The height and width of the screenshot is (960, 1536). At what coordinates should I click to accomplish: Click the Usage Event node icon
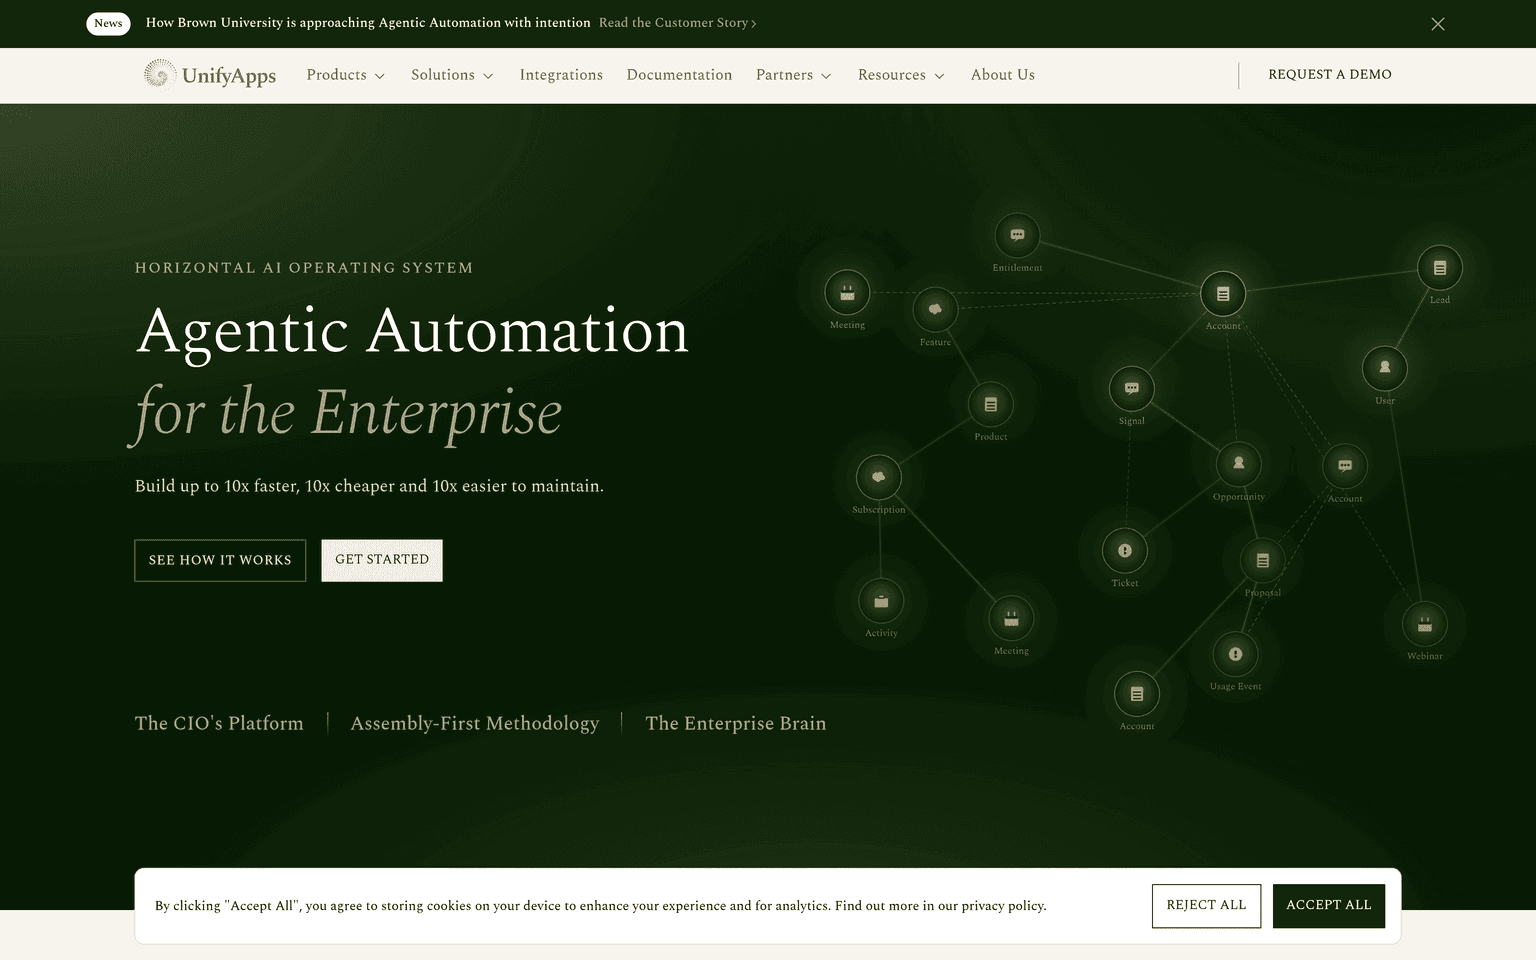click(1236, 654)
